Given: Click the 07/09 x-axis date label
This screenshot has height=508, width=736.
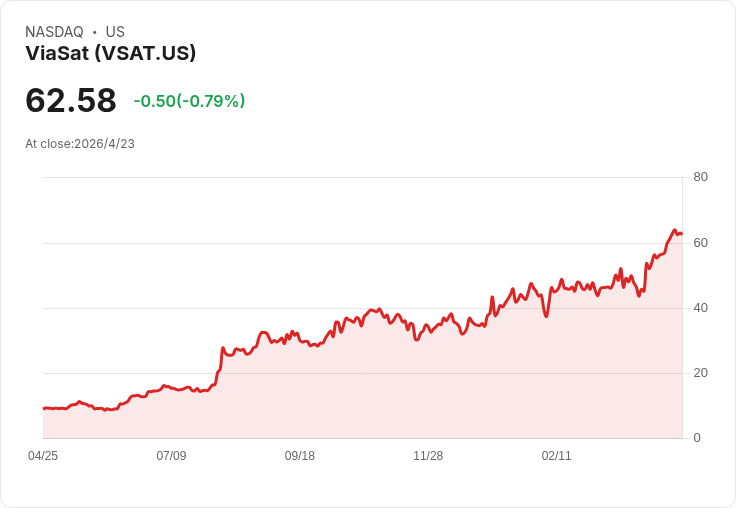Looking at the screenshot, I should [x=171, y=456].
